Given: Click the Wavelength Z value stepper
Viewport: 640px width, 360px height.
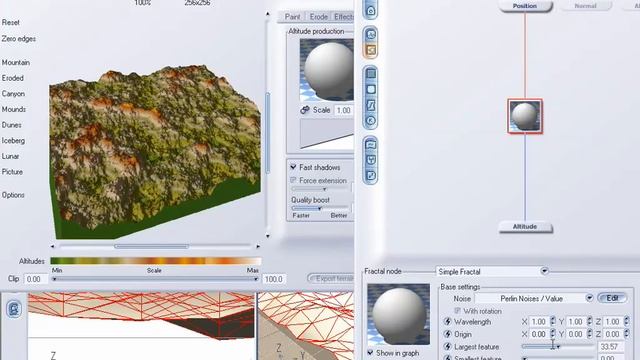Looking at the screenshot, I should [627, 322].
